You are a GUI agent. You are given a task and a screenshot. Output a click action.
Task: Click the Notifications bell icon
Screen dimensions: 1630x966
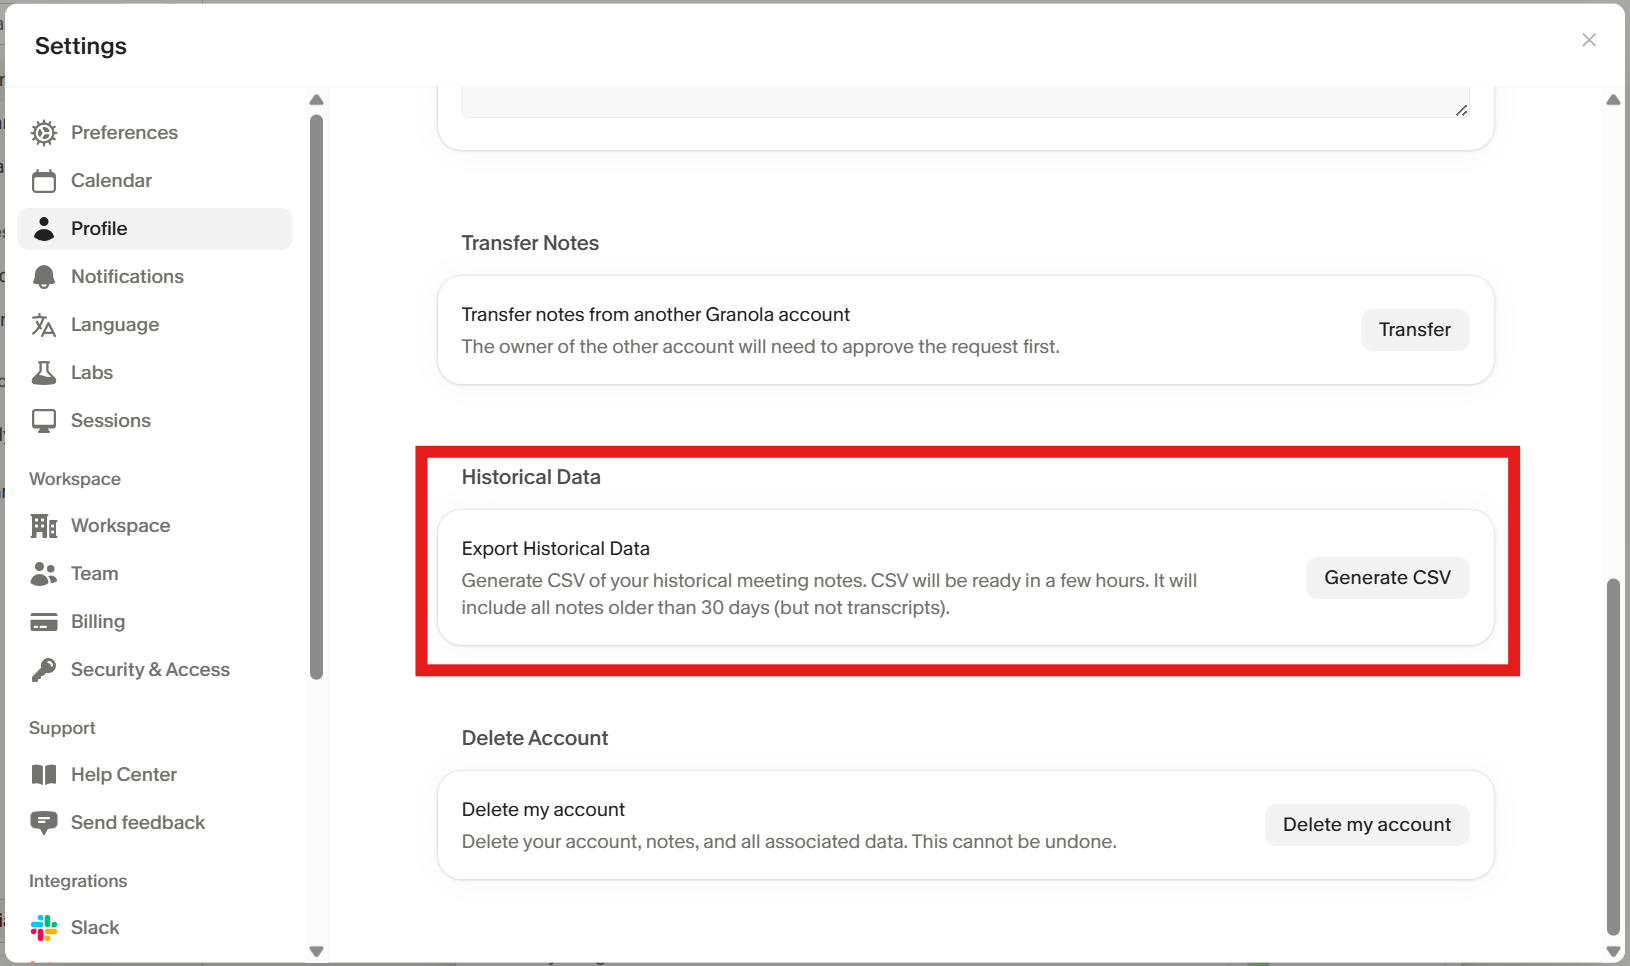[44, 277]
